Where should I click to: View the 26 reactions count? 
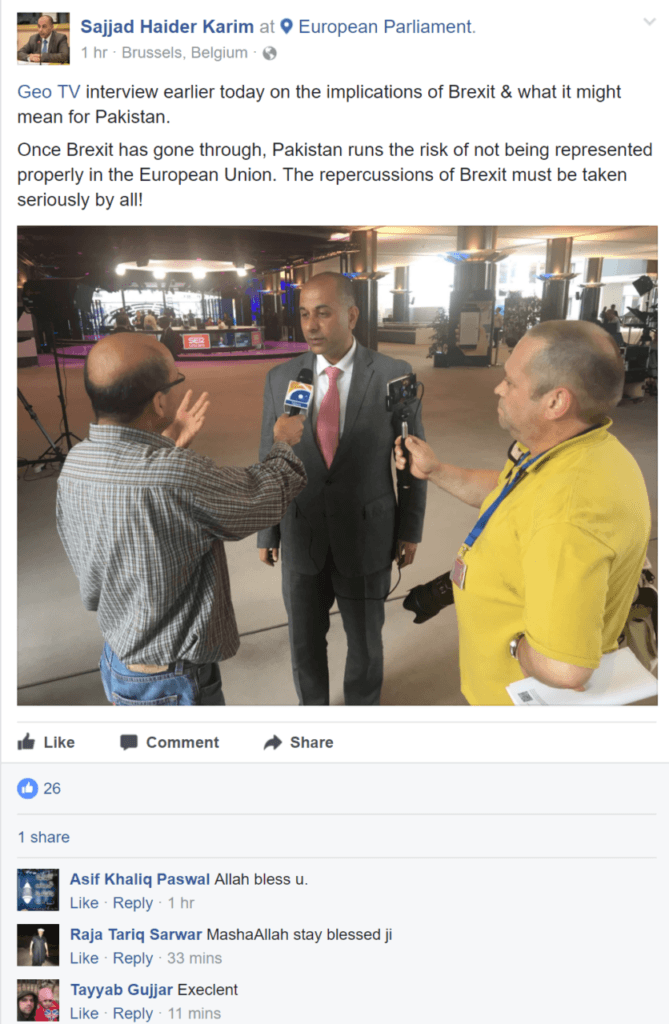(52, 788)
